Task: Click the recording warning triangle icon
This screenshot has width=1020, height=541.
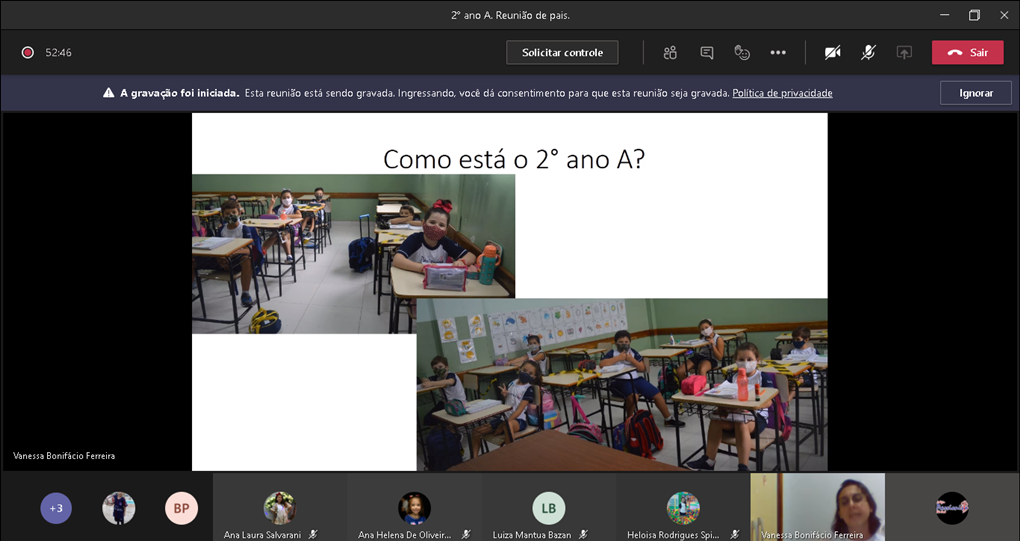Action: click(x=108, y=93)
